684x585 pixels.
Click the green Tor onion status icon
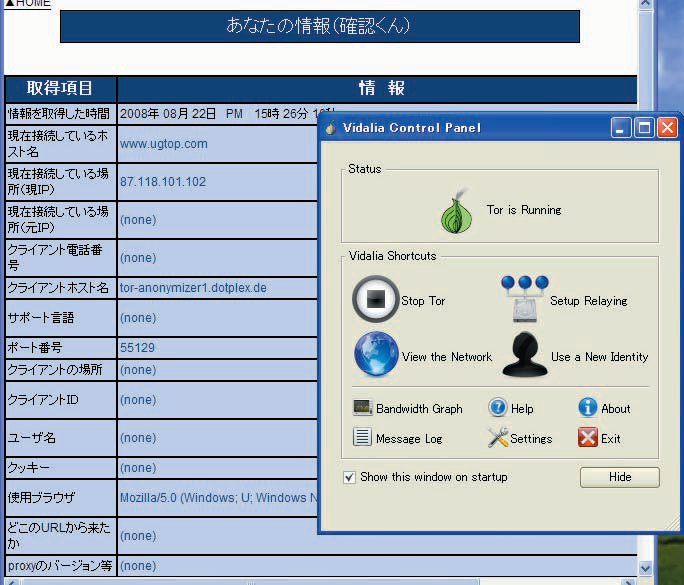(x=456, y=211)
